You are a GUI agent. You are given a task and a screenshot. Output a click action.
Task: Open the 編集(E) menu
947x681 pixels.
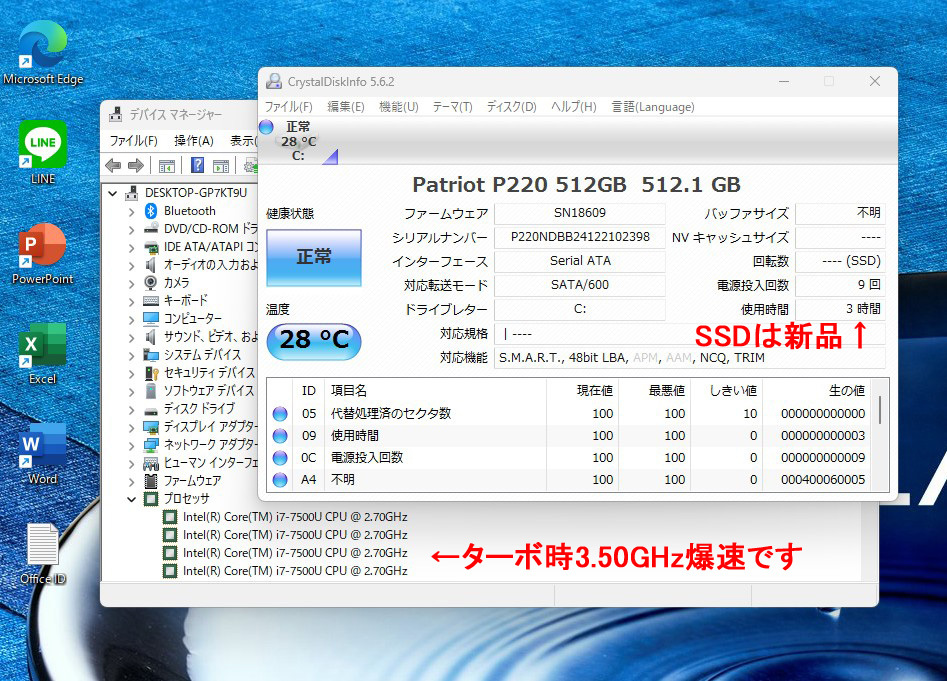(x=345, y=107)
